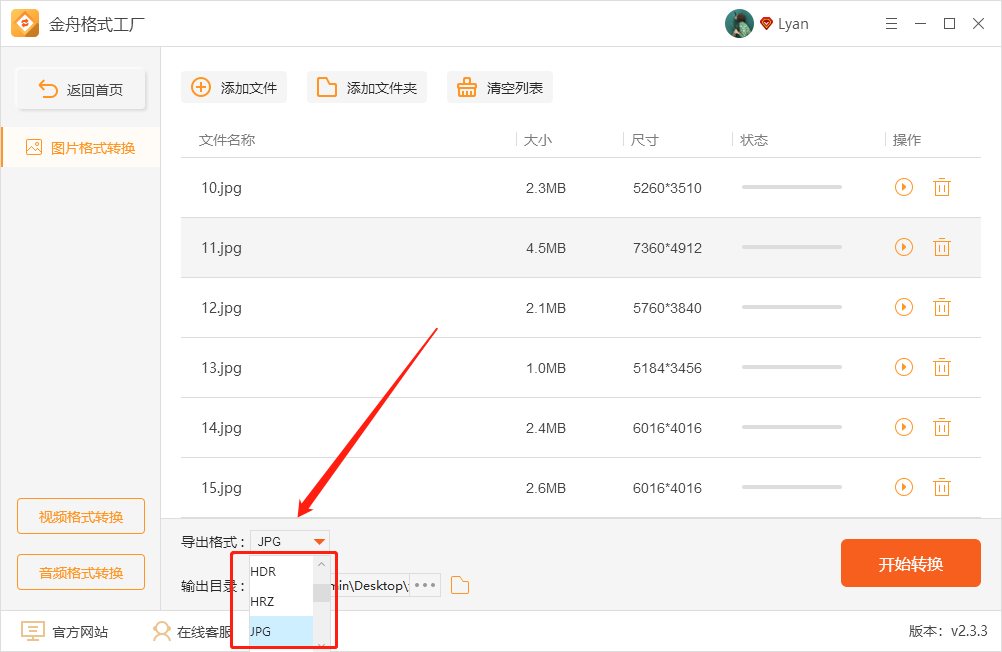
Task: Click the 7360*4912 dimension cell
Action: click(x=667, y=248)
